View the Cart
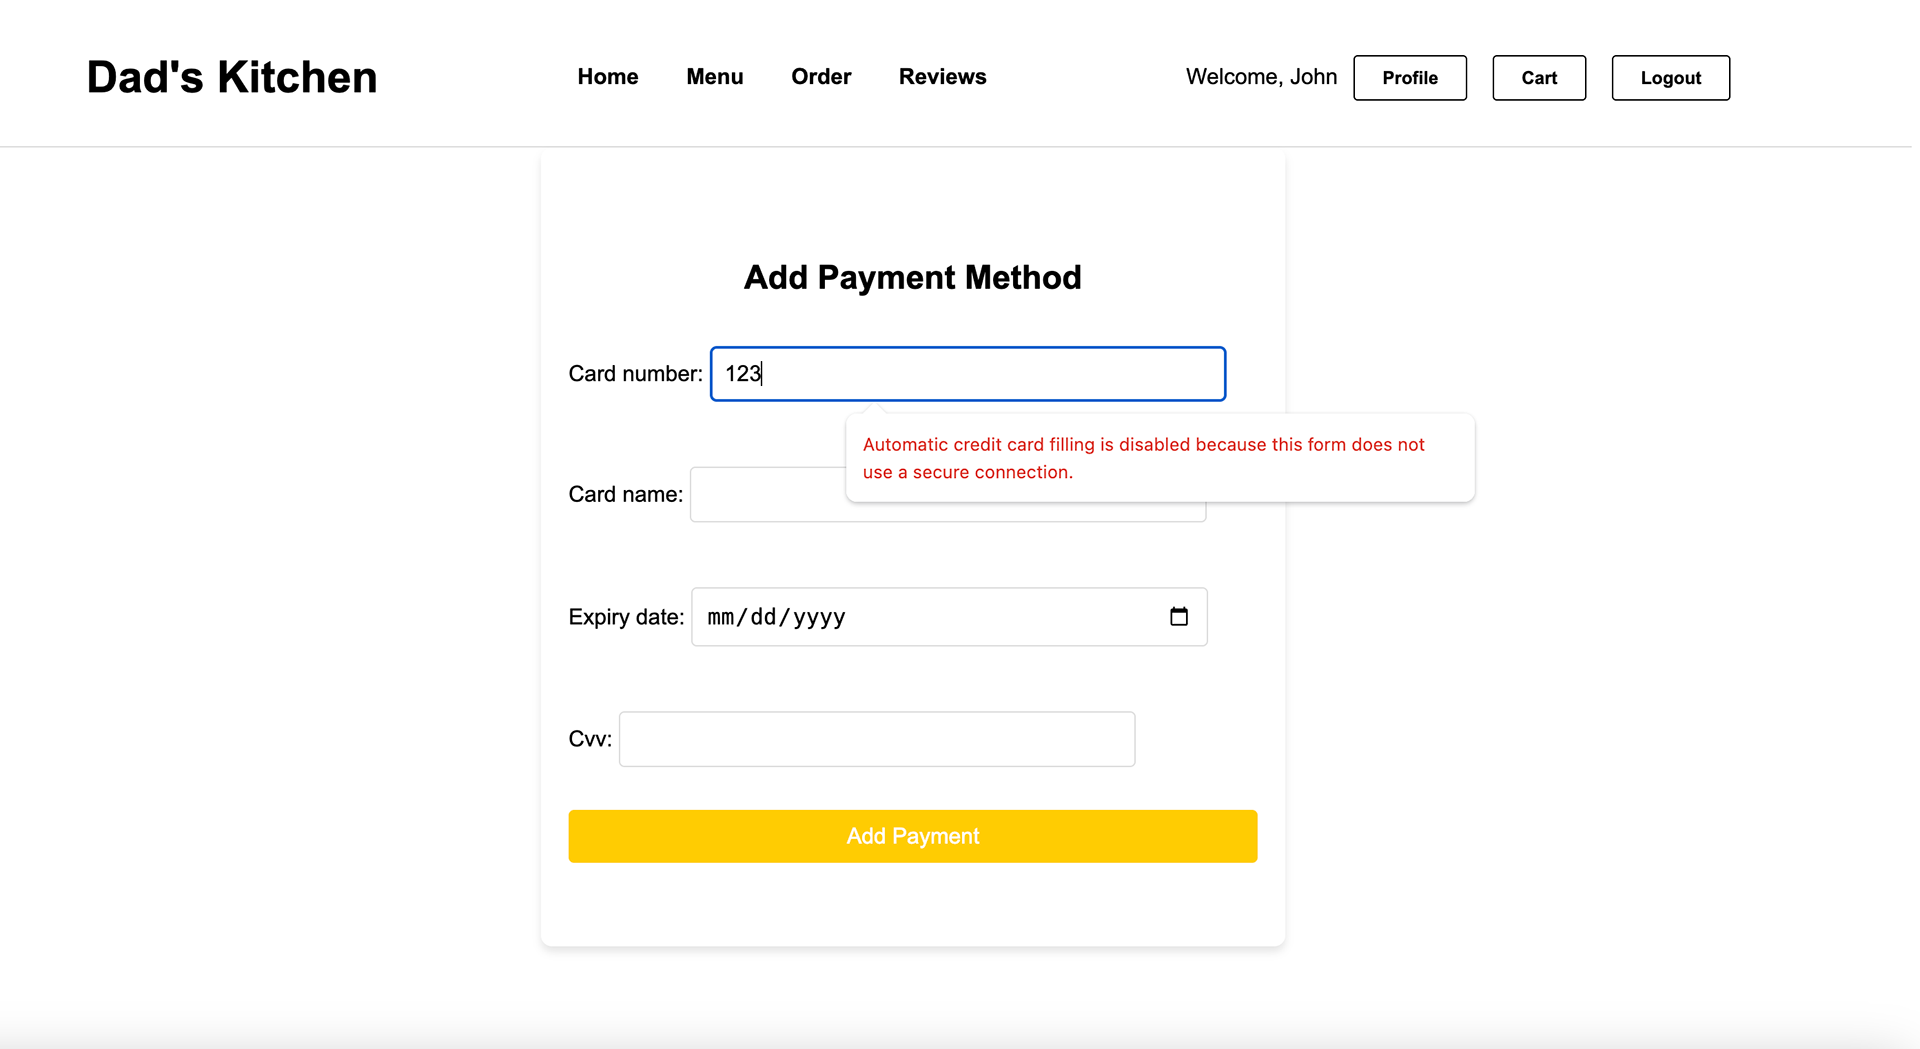This screenshot has width=1920, height=1049. tap(1539, 78)
